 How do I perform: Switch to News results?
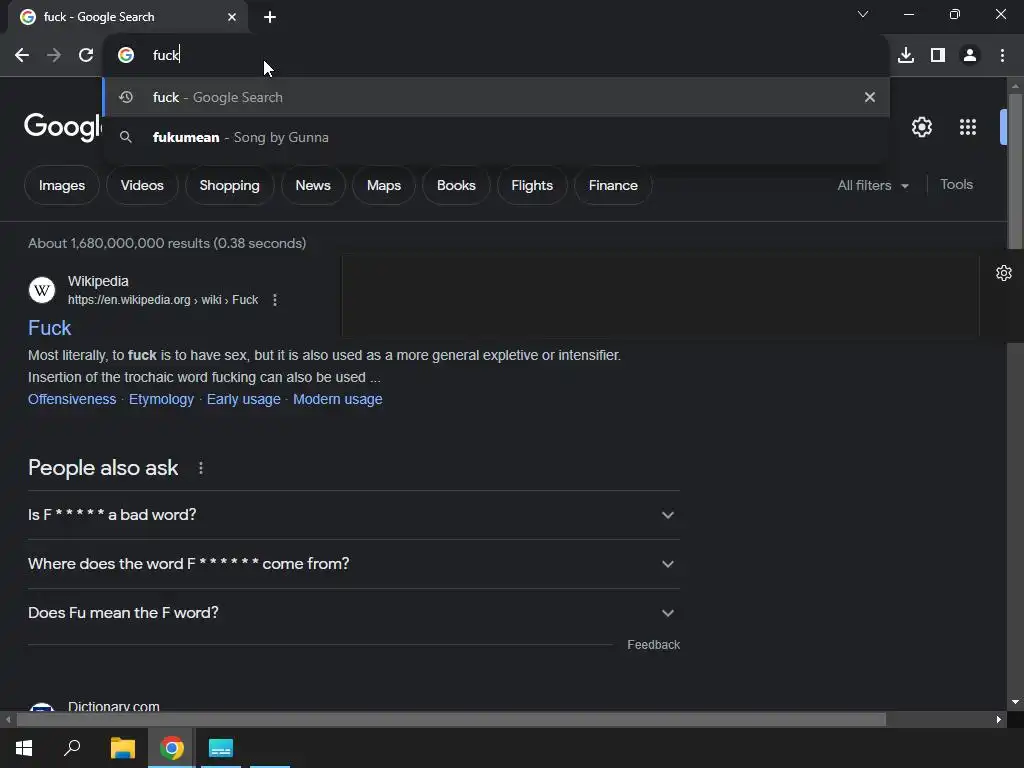313,185
